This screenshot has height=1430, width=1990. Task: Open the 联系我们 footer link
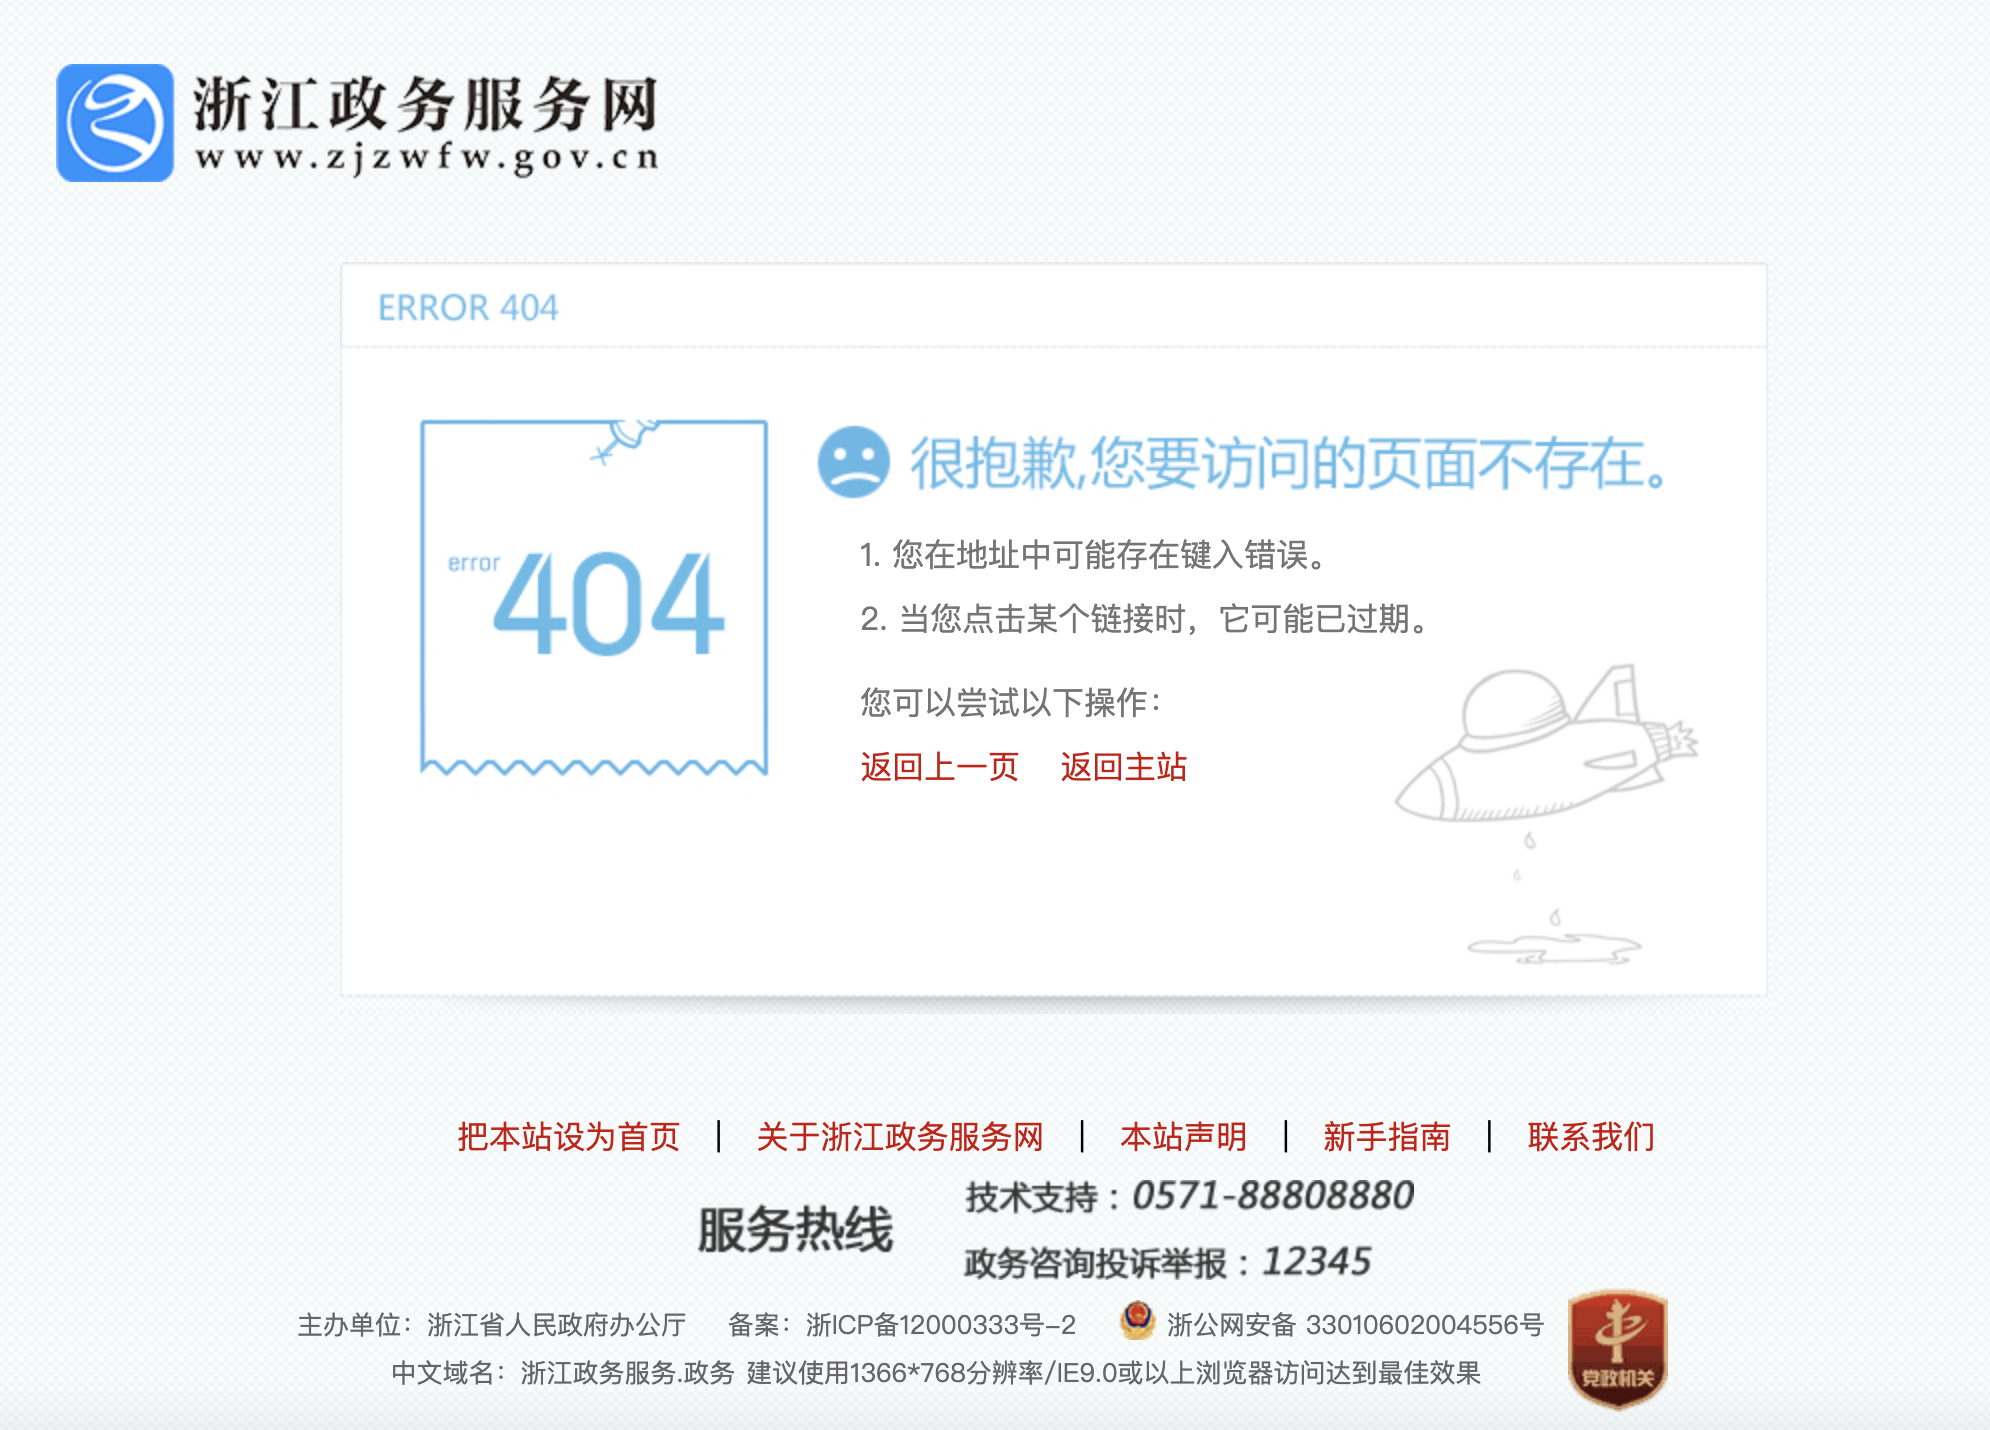tap(1590, 1137)
